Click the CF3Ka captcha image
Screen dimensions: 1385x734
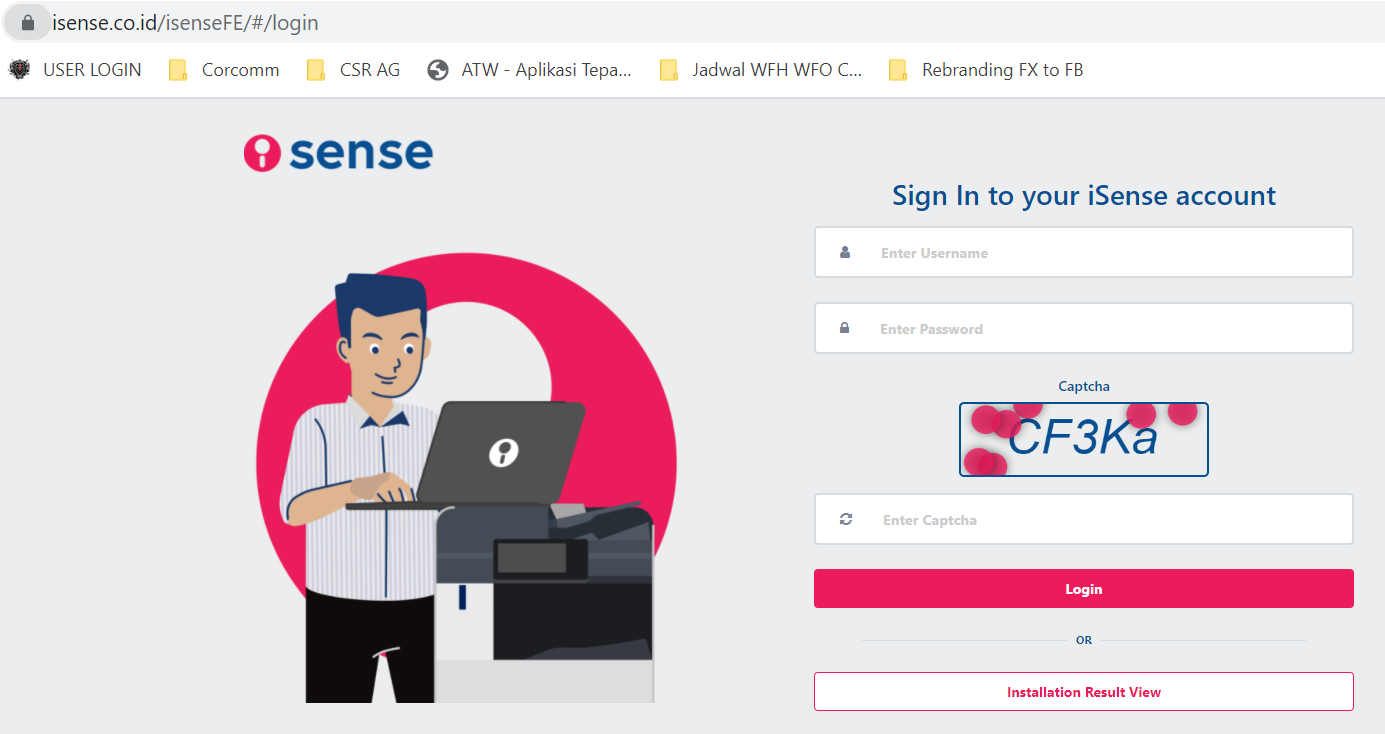pyautogui.click(x=1083, y=439)
